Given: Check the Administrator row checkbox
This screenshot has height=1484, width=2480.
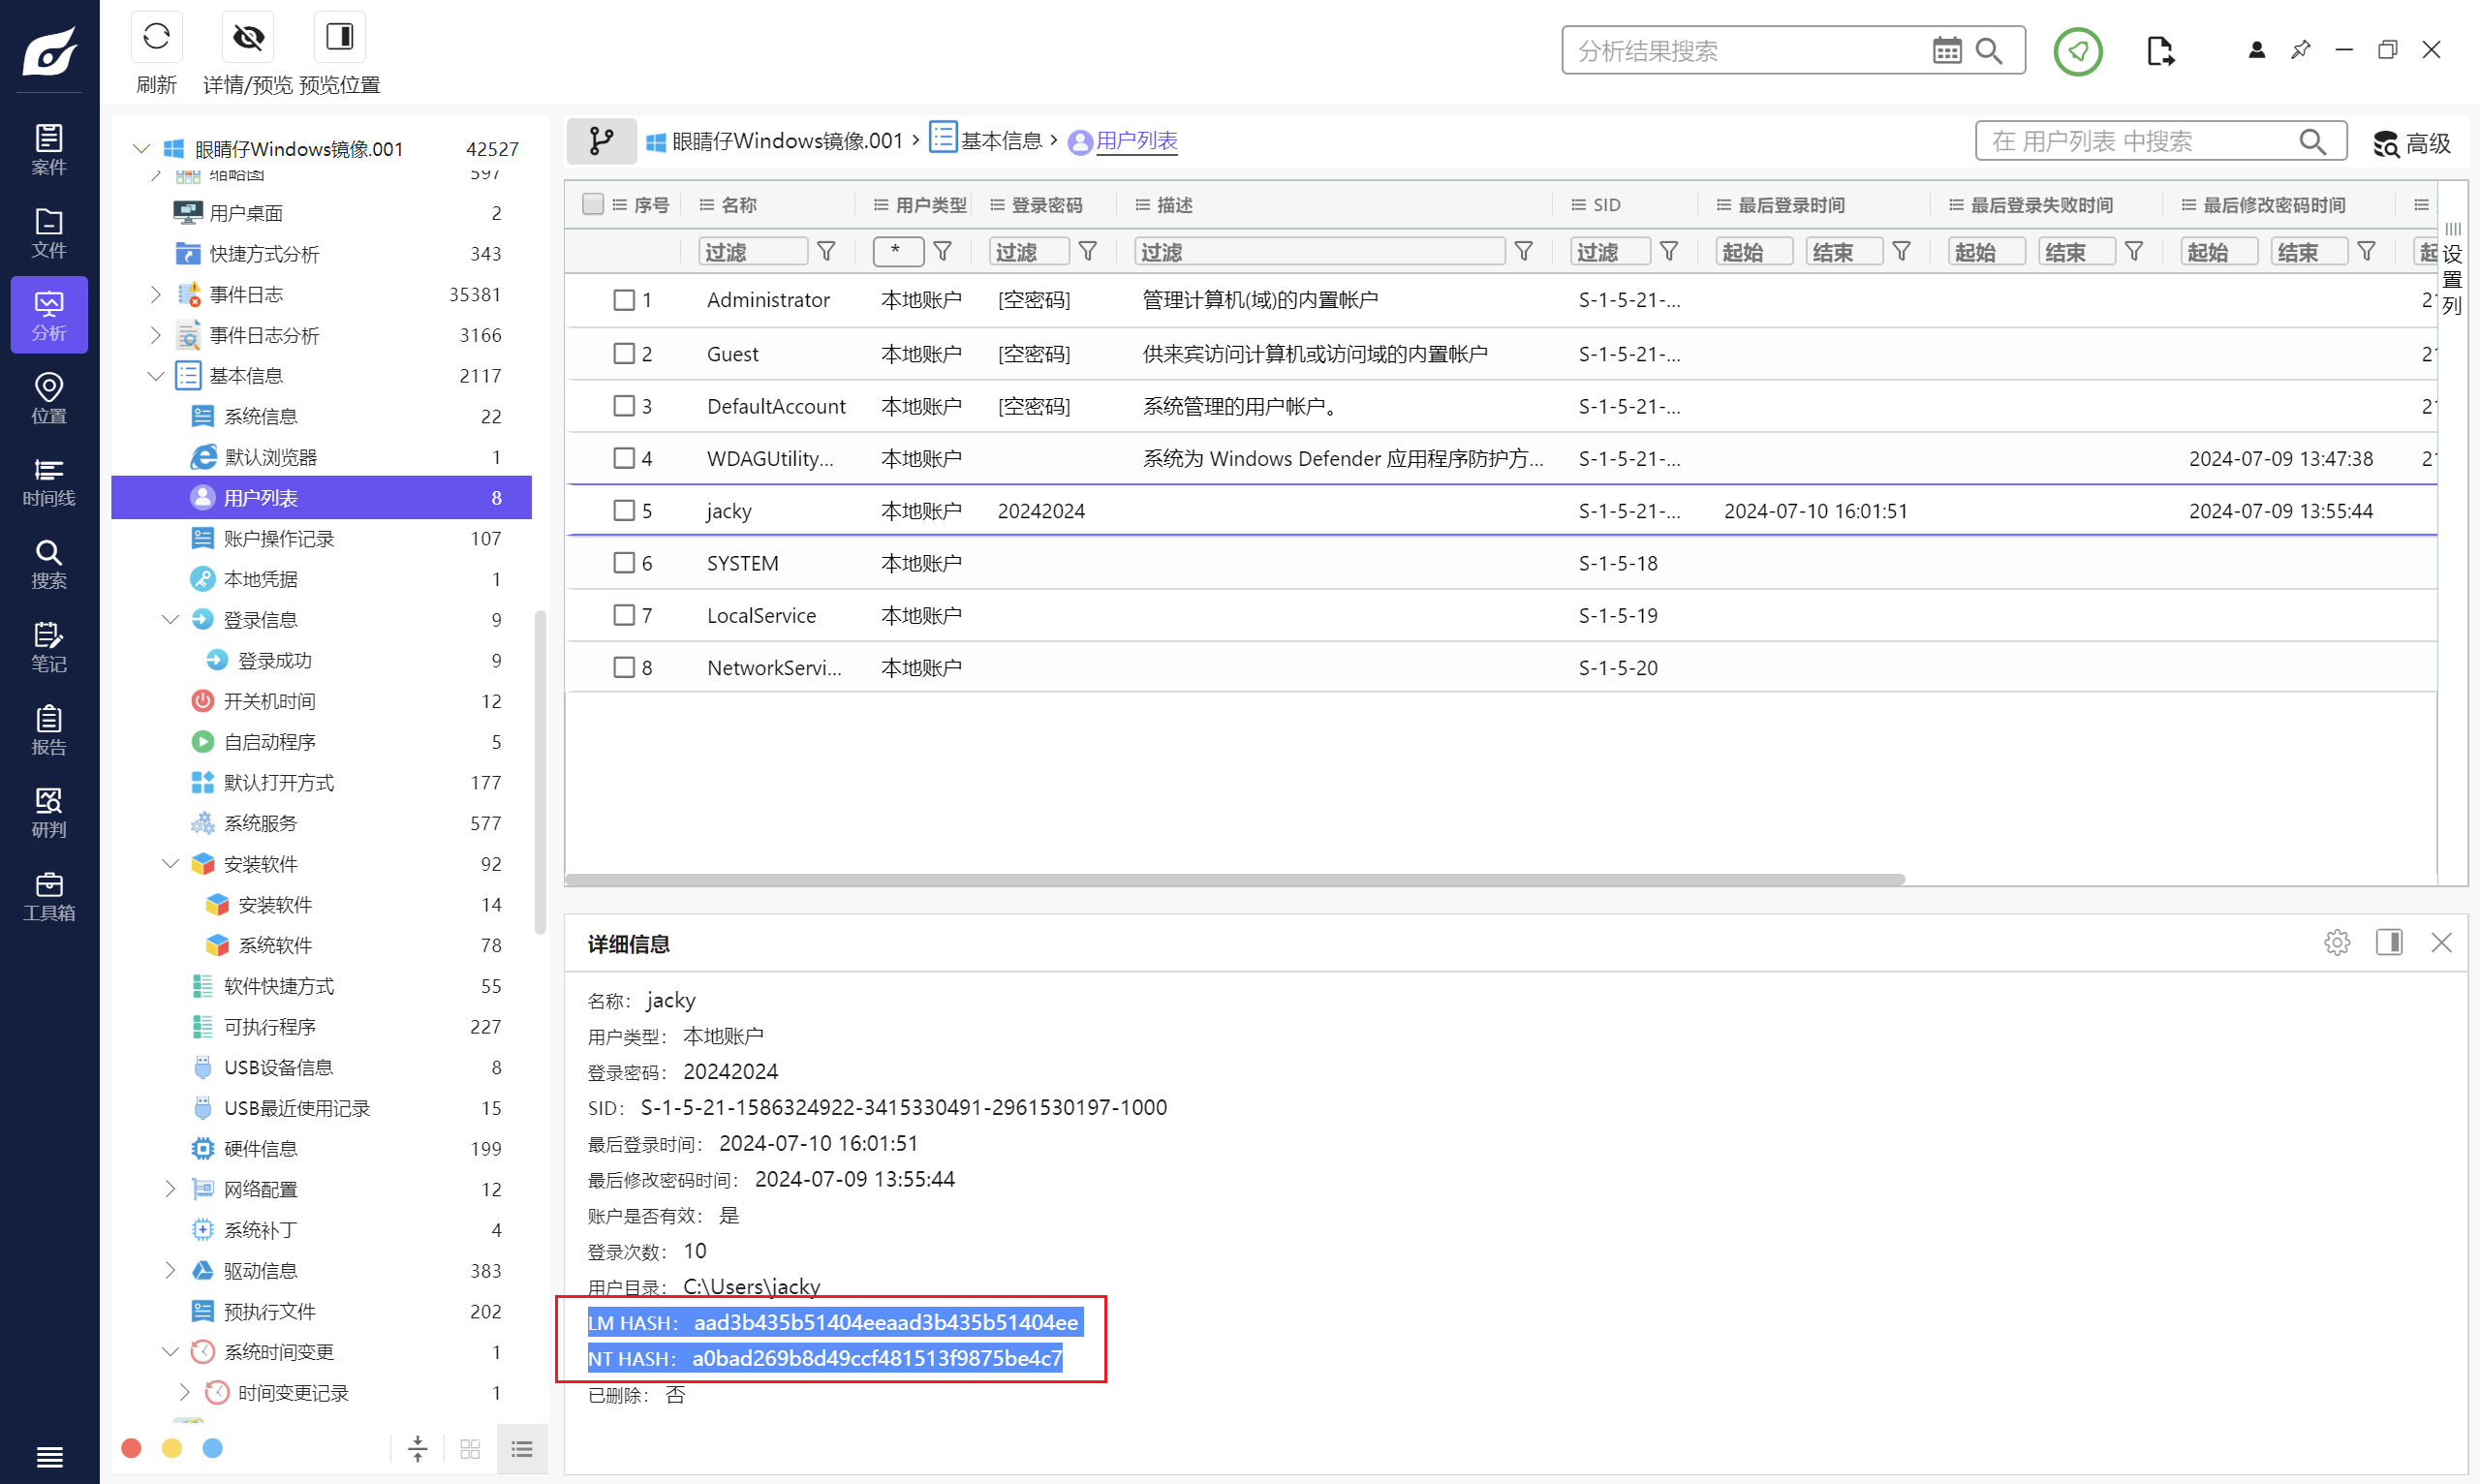Looking at the screenshot, I should pos(624,300).
